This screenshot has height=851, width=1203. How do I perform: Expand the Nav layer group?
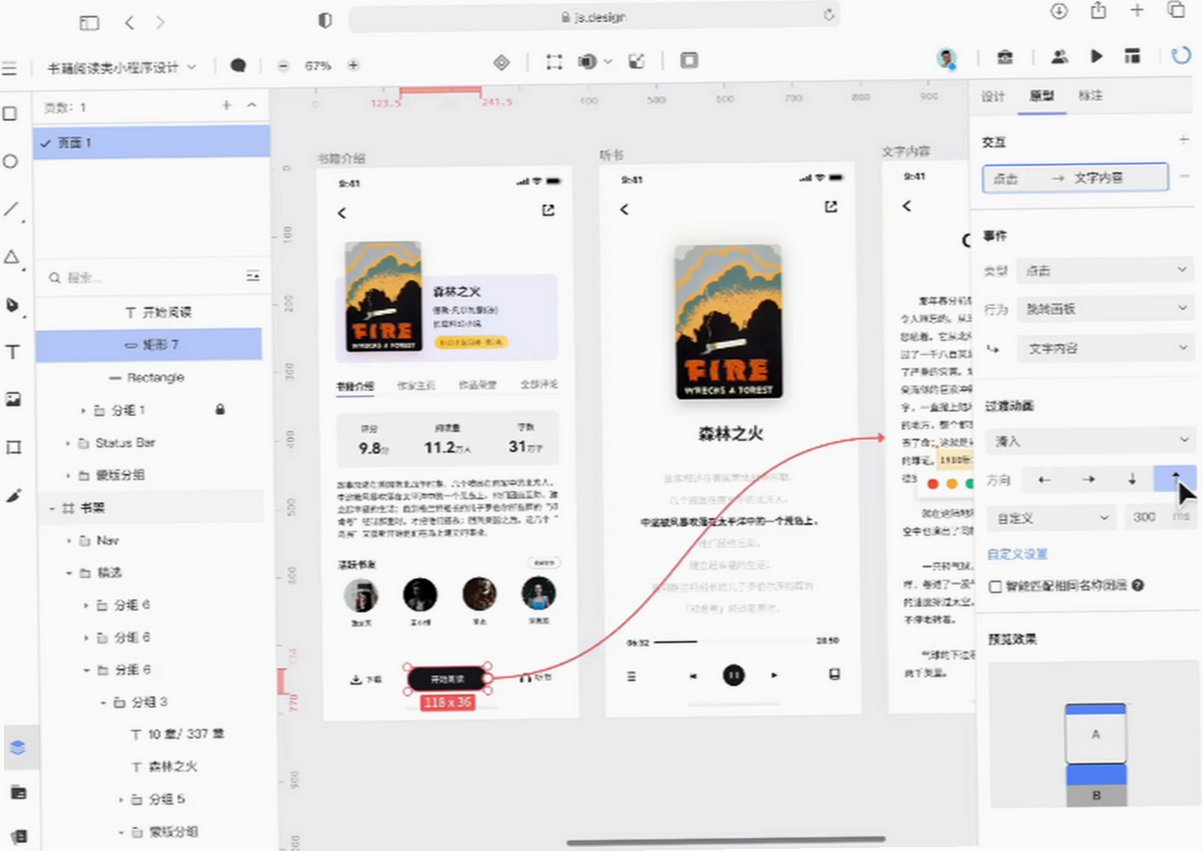coord(67,540)
